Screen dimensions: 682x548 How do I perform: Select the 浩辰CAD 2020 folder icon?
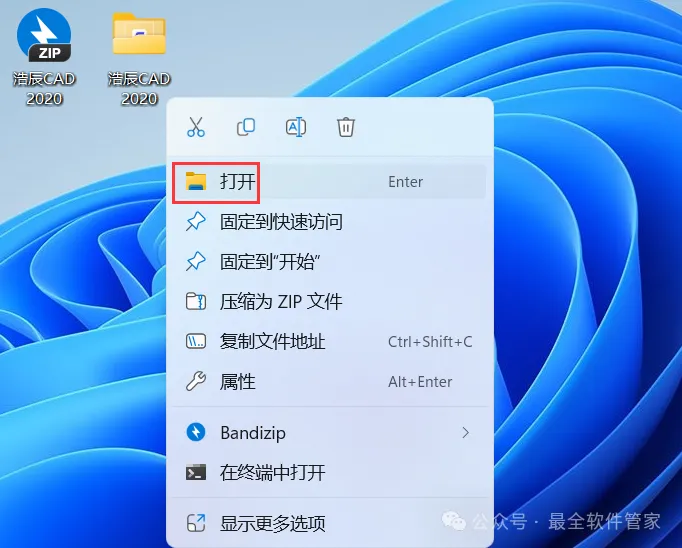pos(139,34)
